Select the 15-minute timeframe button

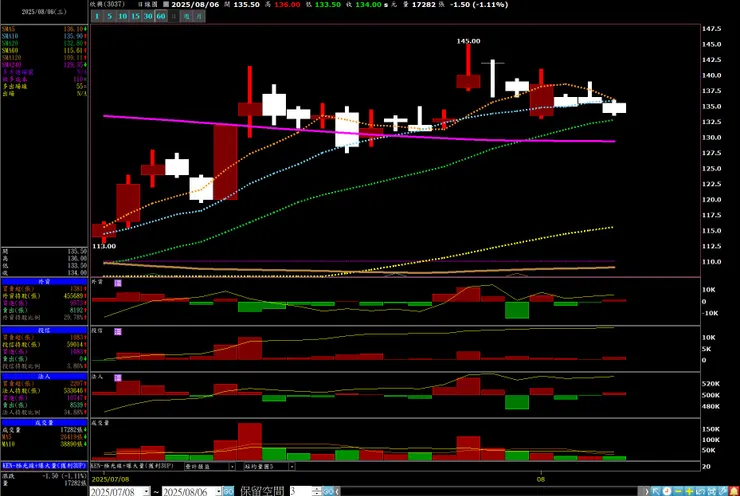pos(135,16)
